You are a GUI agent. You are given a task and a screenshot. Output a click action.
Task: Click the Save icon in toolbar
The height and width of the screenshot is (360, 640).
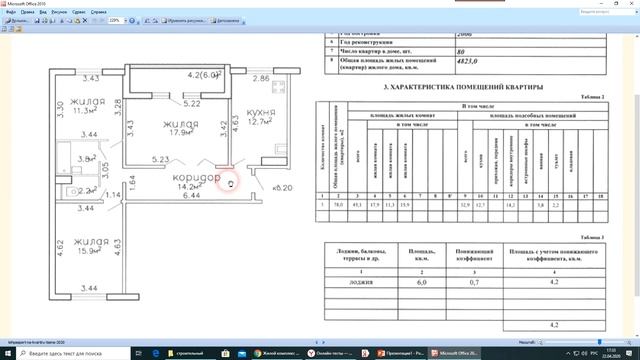[x=37, y=20]
